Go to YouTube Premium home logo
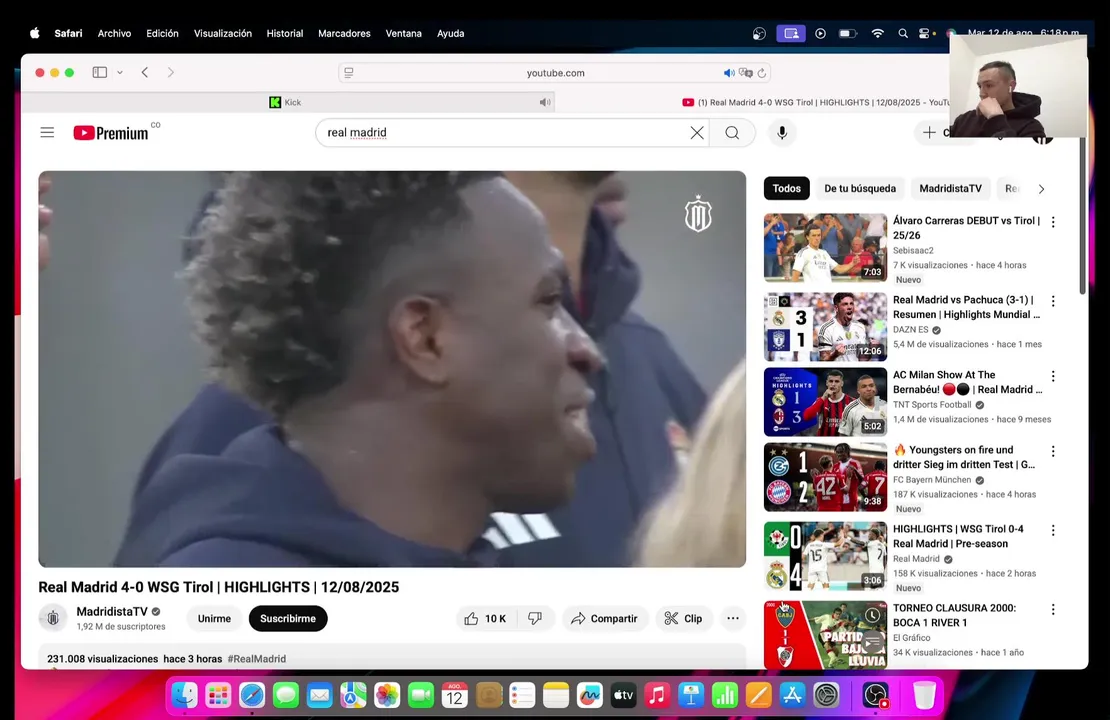1110x720 pixels. point(111,133)
